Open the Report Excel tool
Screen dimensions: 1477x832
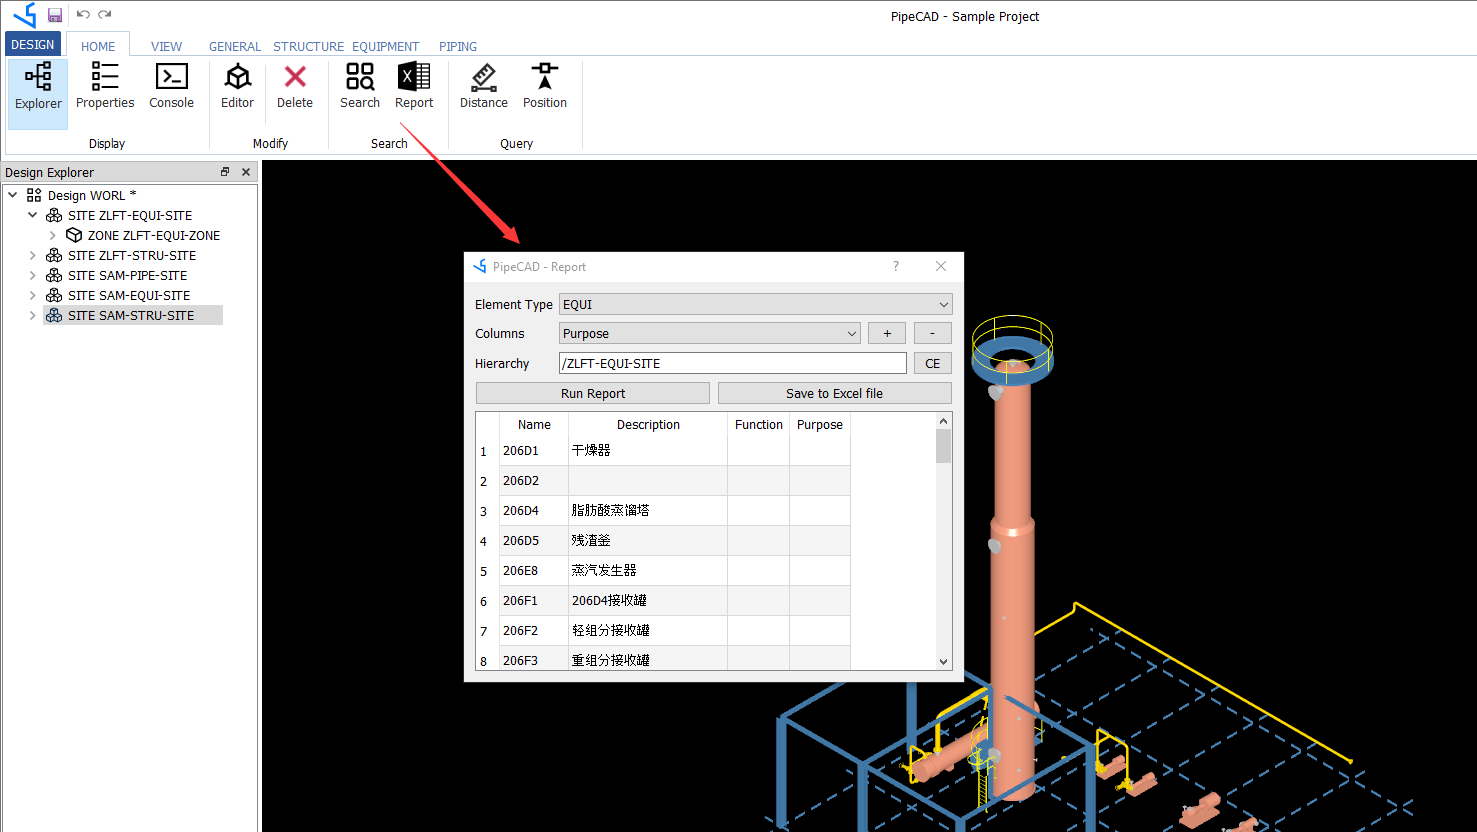[414, 87]
